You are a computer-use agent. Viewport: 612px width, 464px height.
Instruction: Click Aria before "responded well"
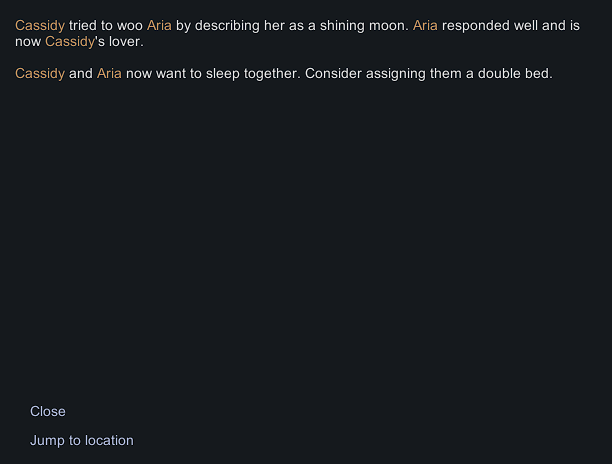(x=425, y=25)
